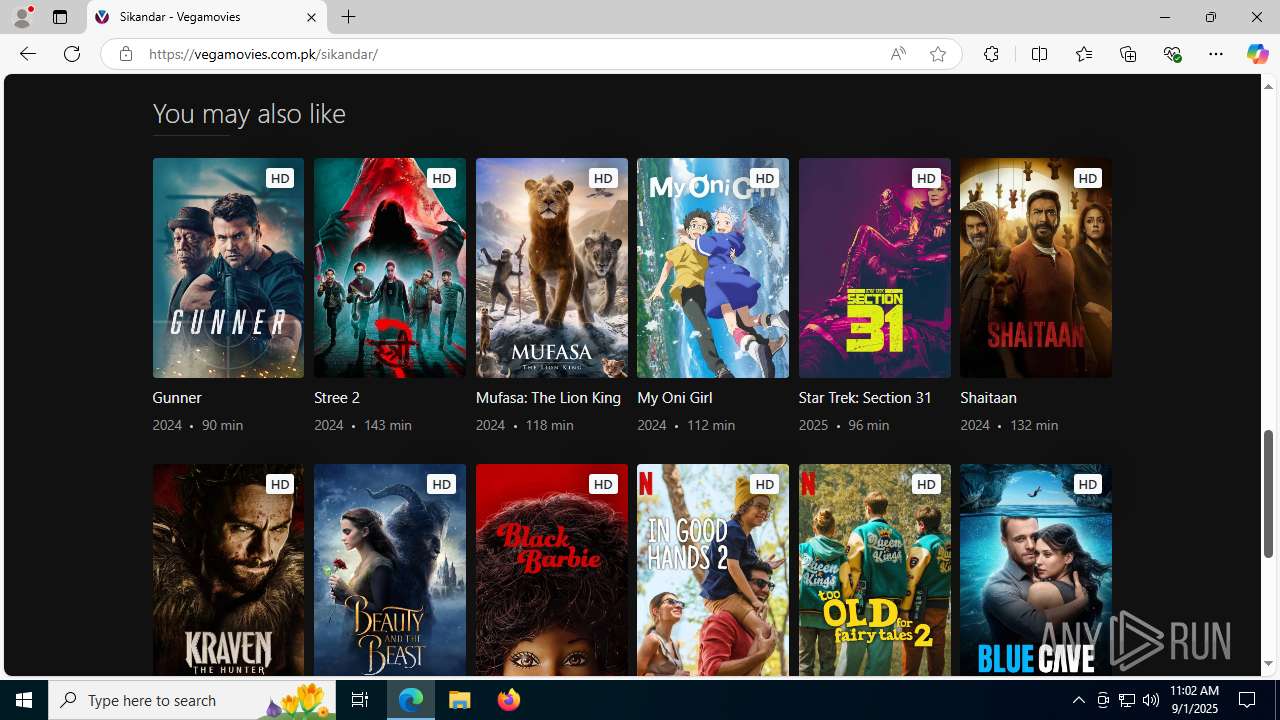Toggle split screen view
The height and width of the screenshot is (720, 1280).
coord(1039,54)
